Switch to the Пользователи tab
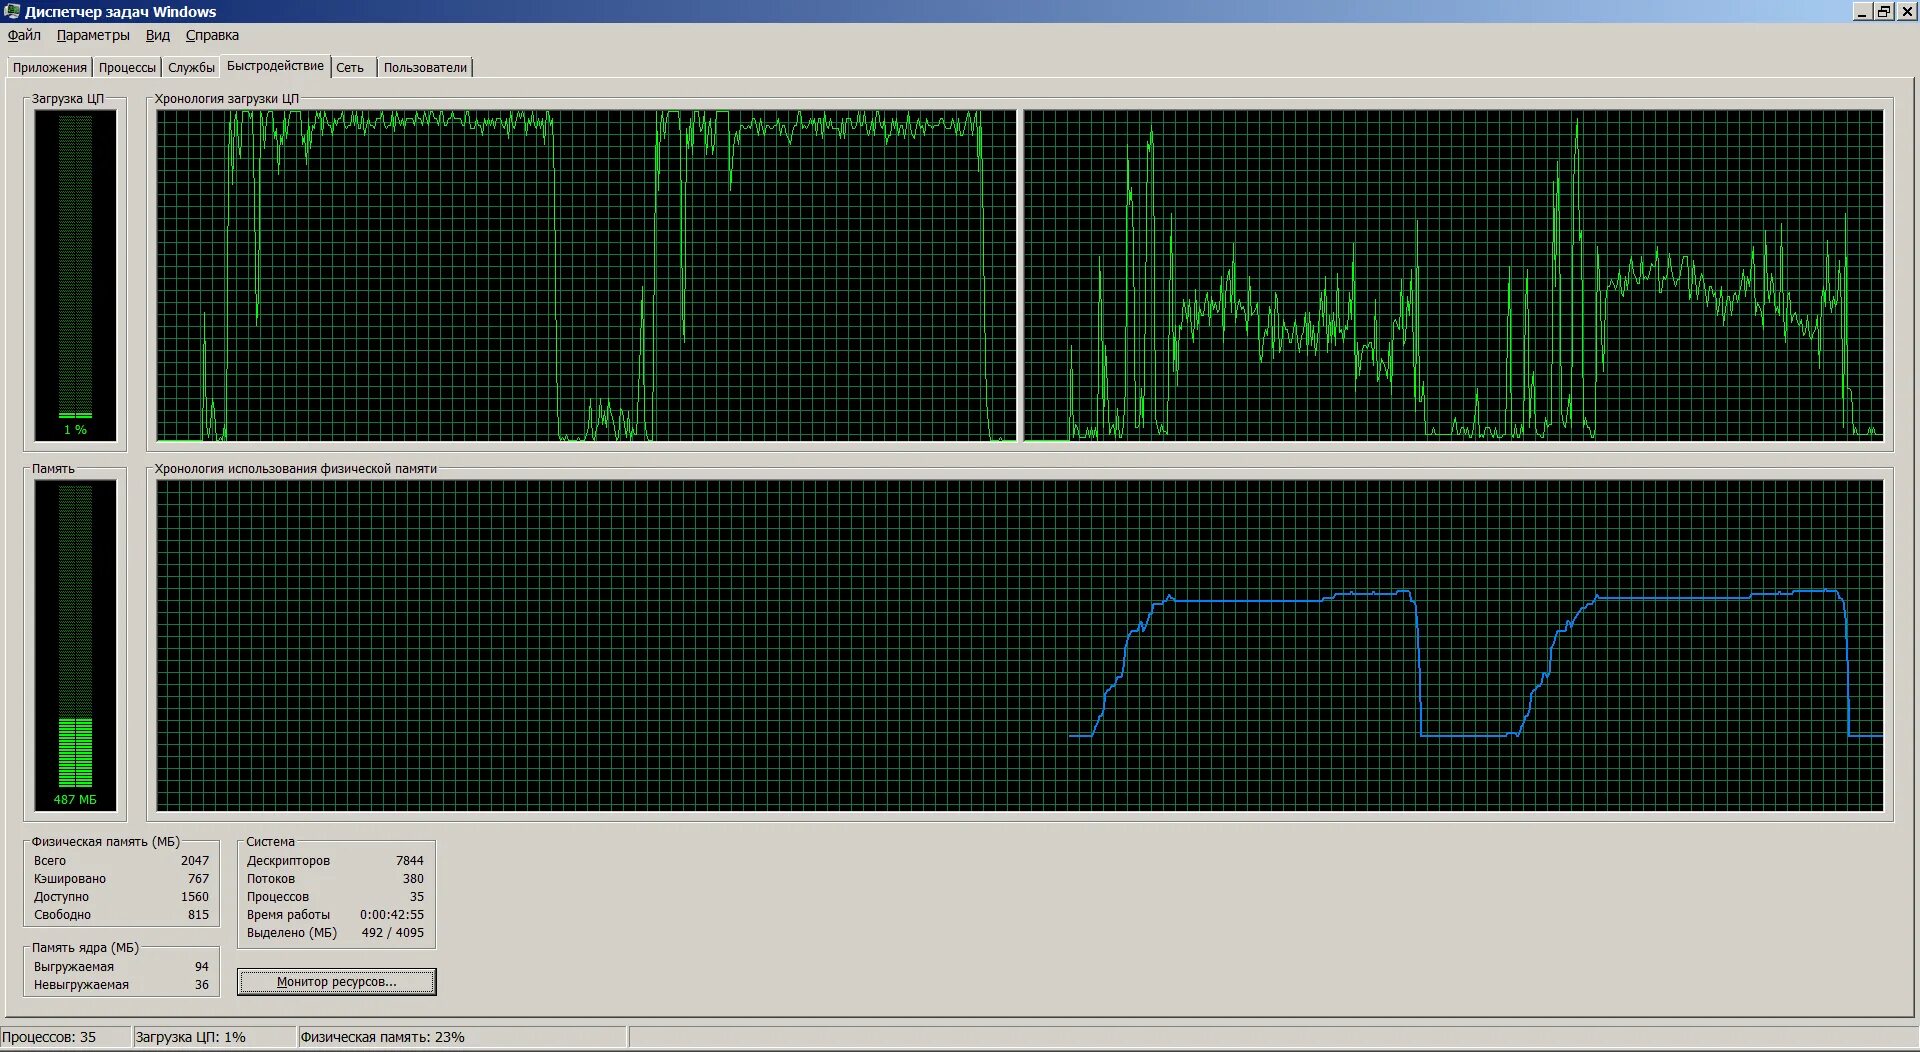Image resolution: width=1920 pixels, height=1052 pixels. pos(425,68)
